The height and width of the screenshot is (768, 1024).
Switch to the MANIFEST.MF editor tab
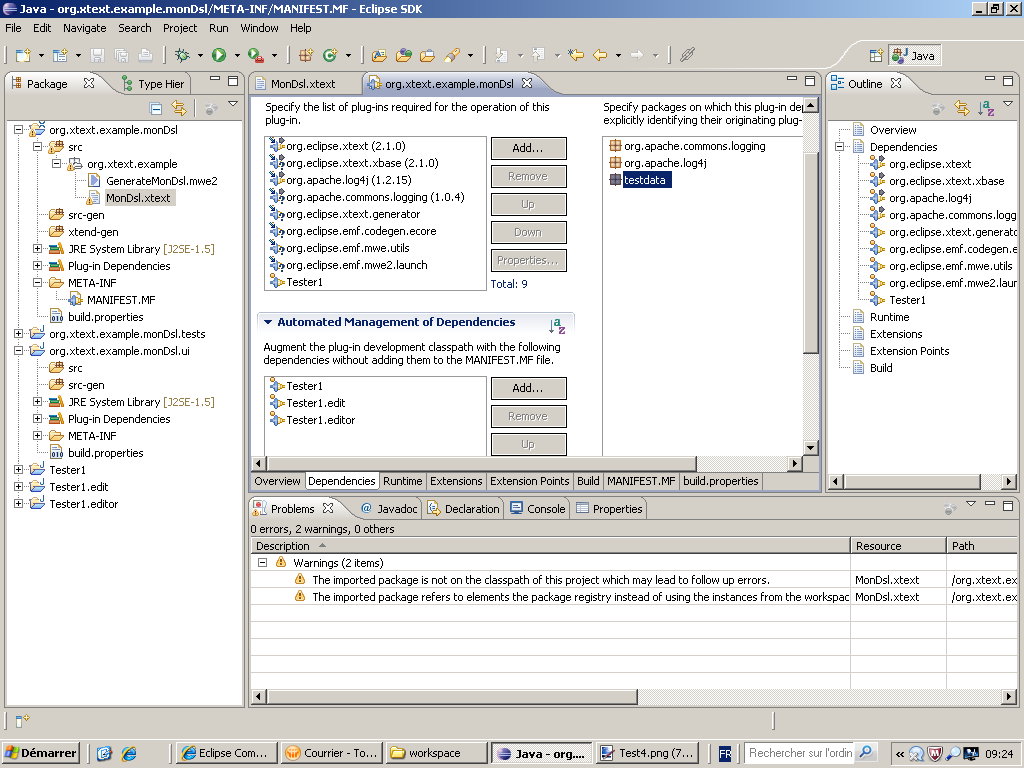641,481
